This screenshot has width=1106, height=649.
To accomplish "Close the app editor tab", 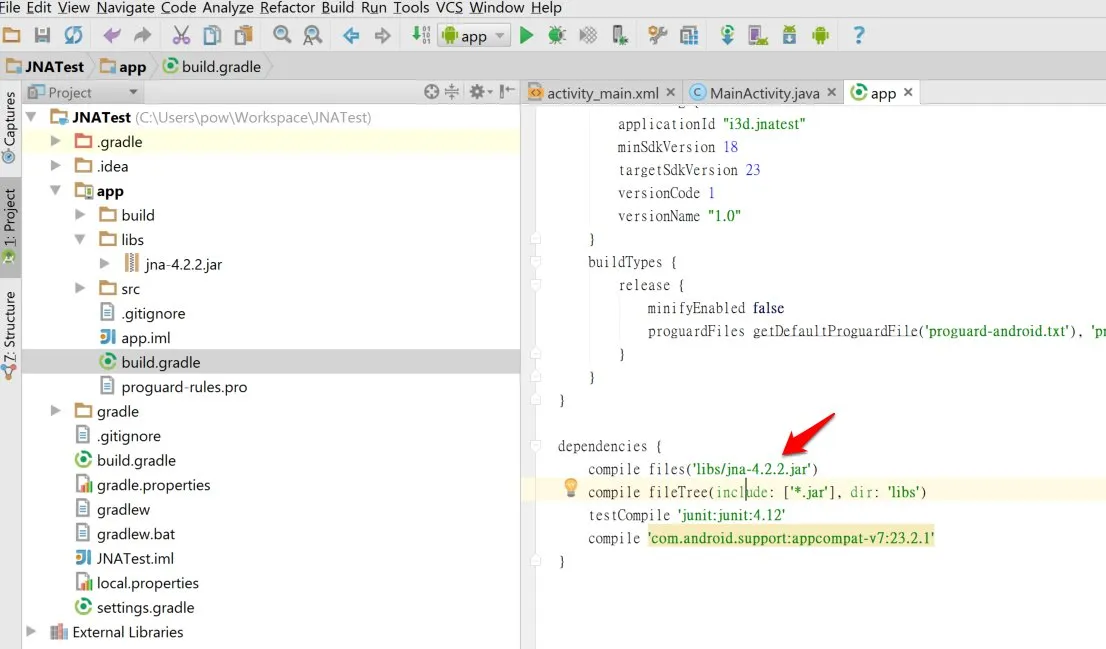I will coord(908,92).
